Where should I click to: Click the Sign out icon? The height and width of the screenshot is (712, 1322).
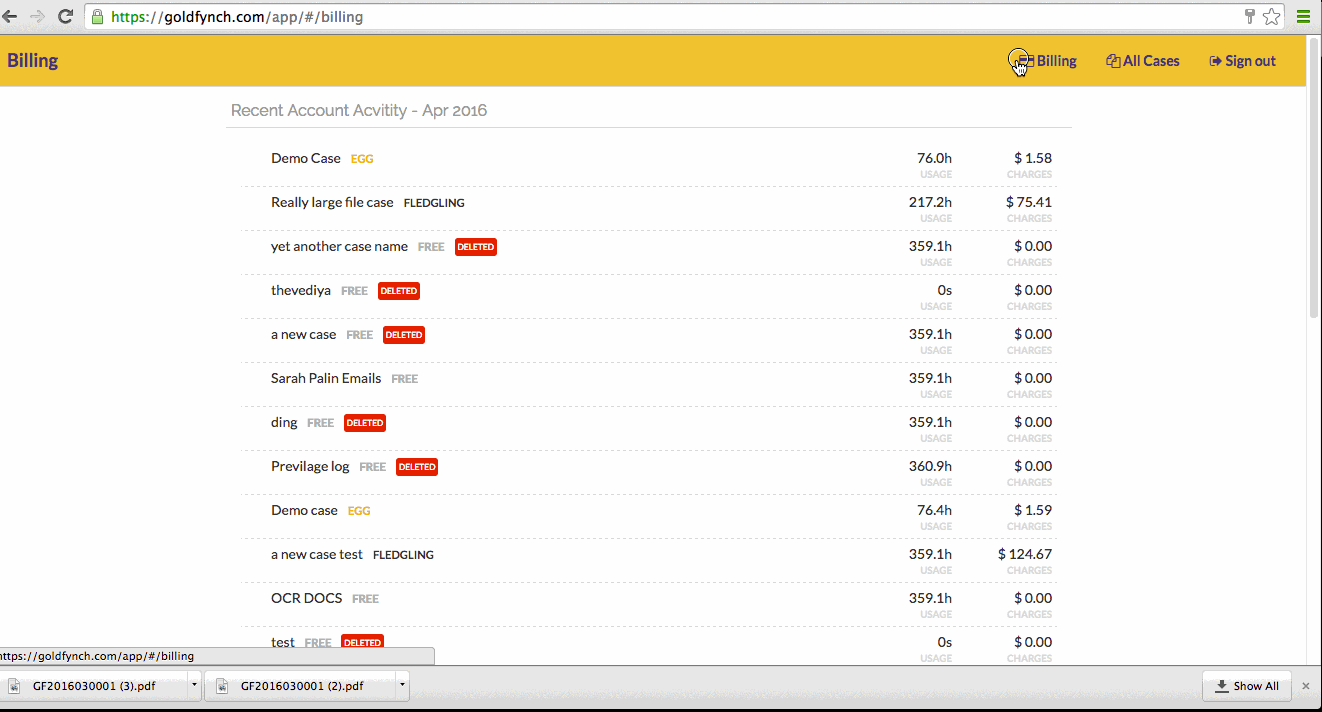coord(1214,60)
